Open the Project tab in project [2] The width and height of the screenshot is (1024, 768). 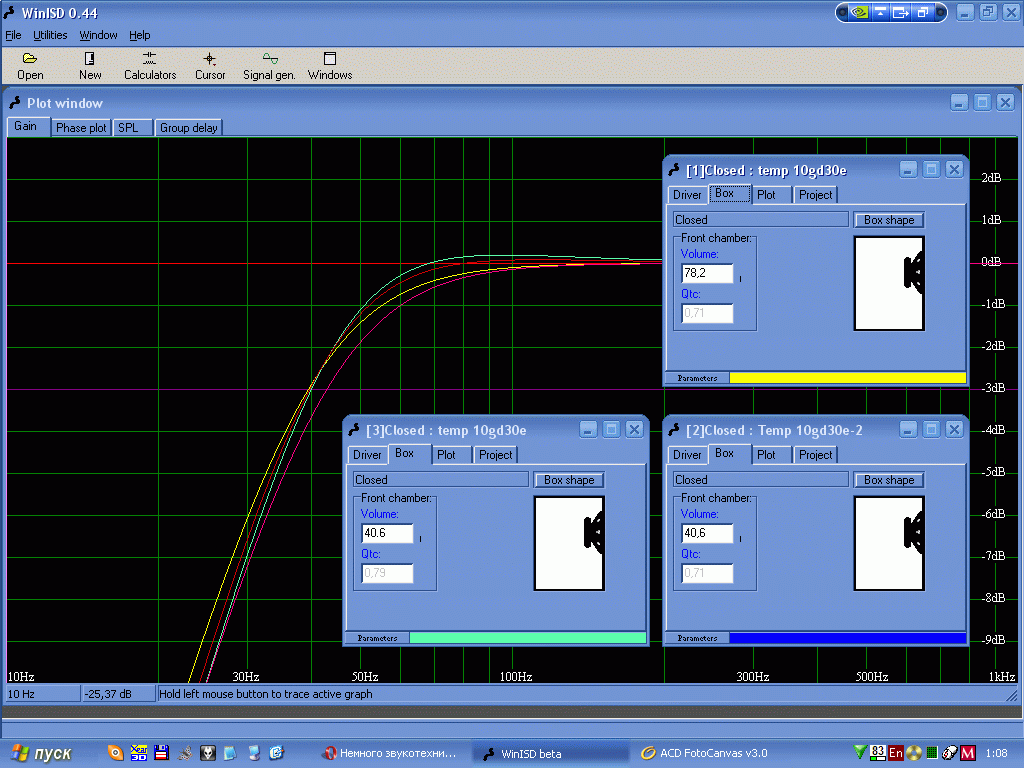815,455
